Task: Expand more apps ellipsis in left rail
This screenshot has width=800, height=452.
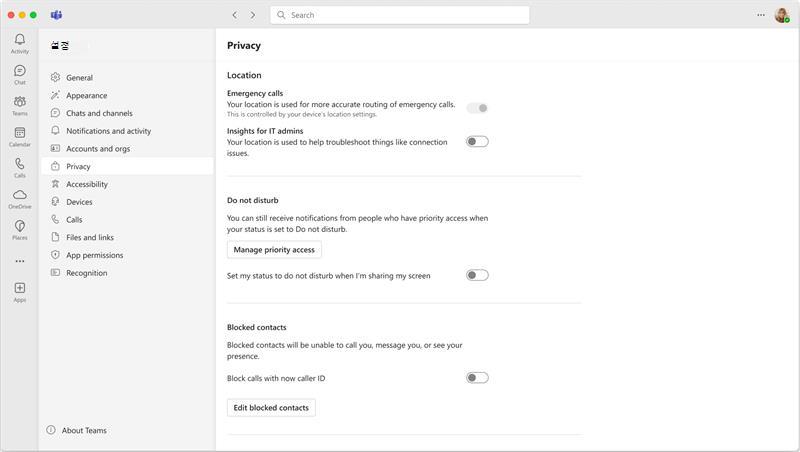Action: pos(19,261)
